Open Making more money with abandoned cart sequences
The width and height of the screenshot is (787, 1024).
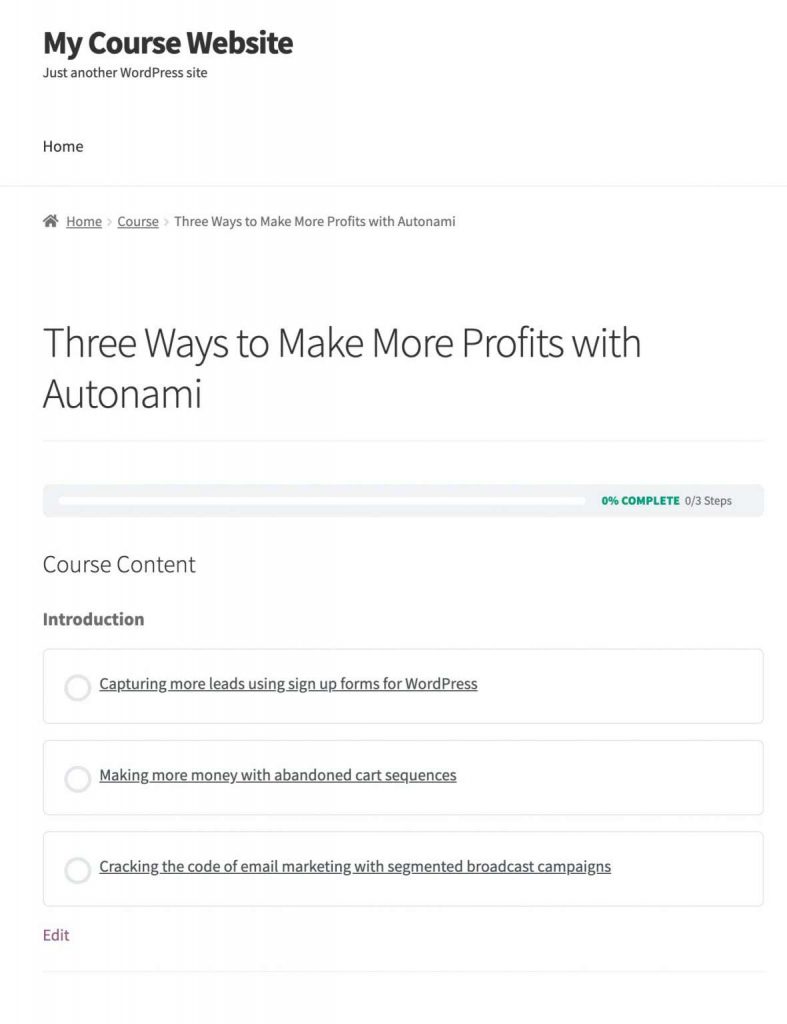point(278,775)
